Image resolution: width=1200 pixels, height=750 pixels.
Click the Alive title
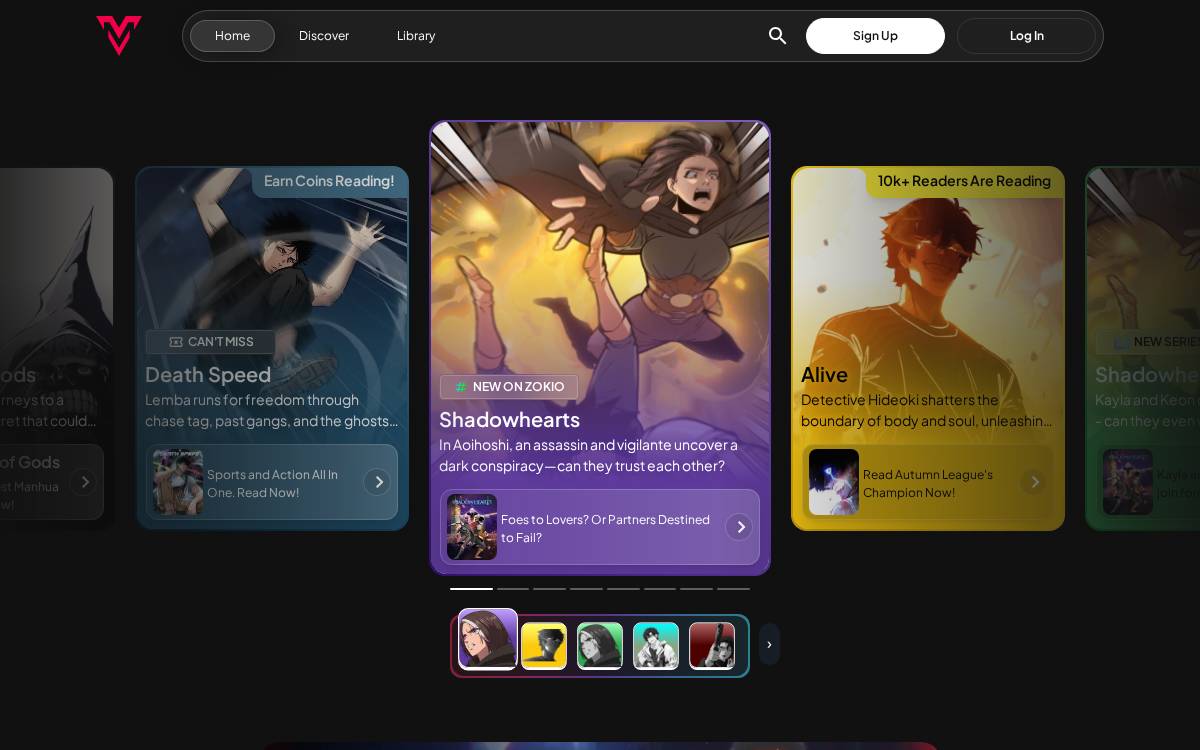(x=824, y=374)
